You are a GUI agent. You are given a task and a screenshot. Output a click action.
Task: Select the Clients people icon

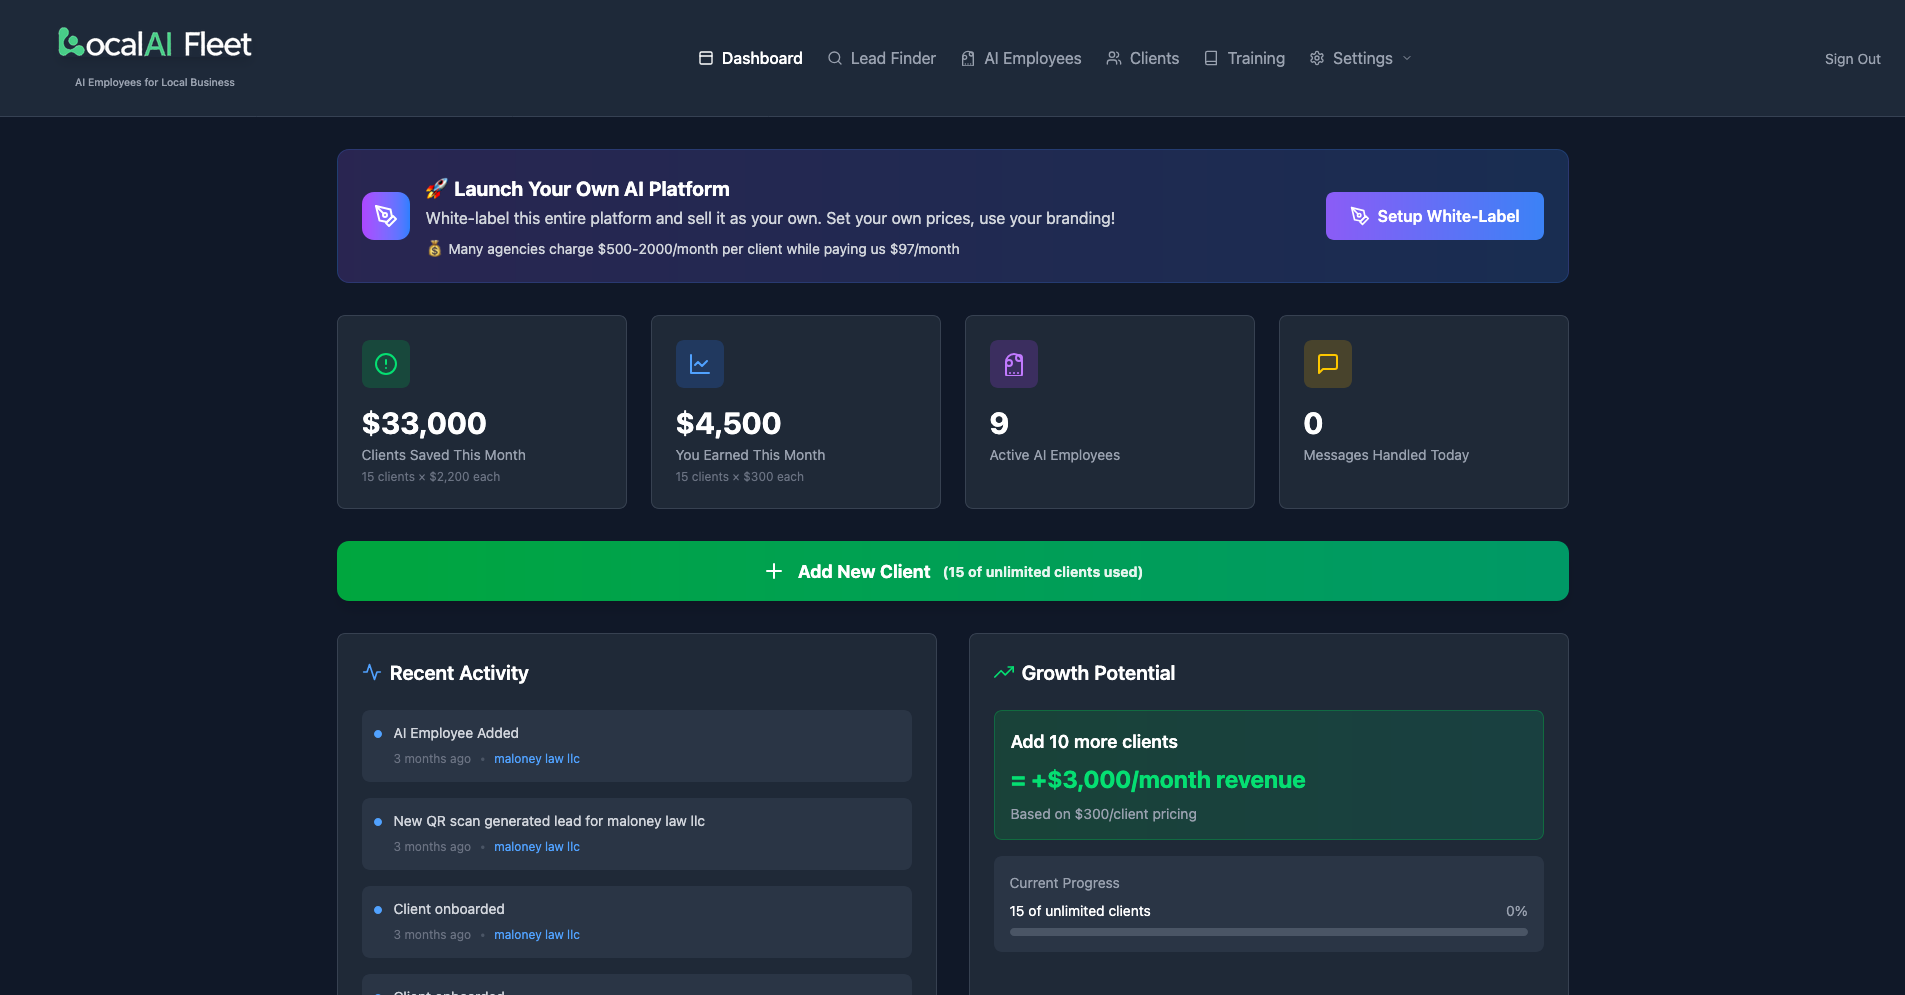click(x=1113, y=58)
